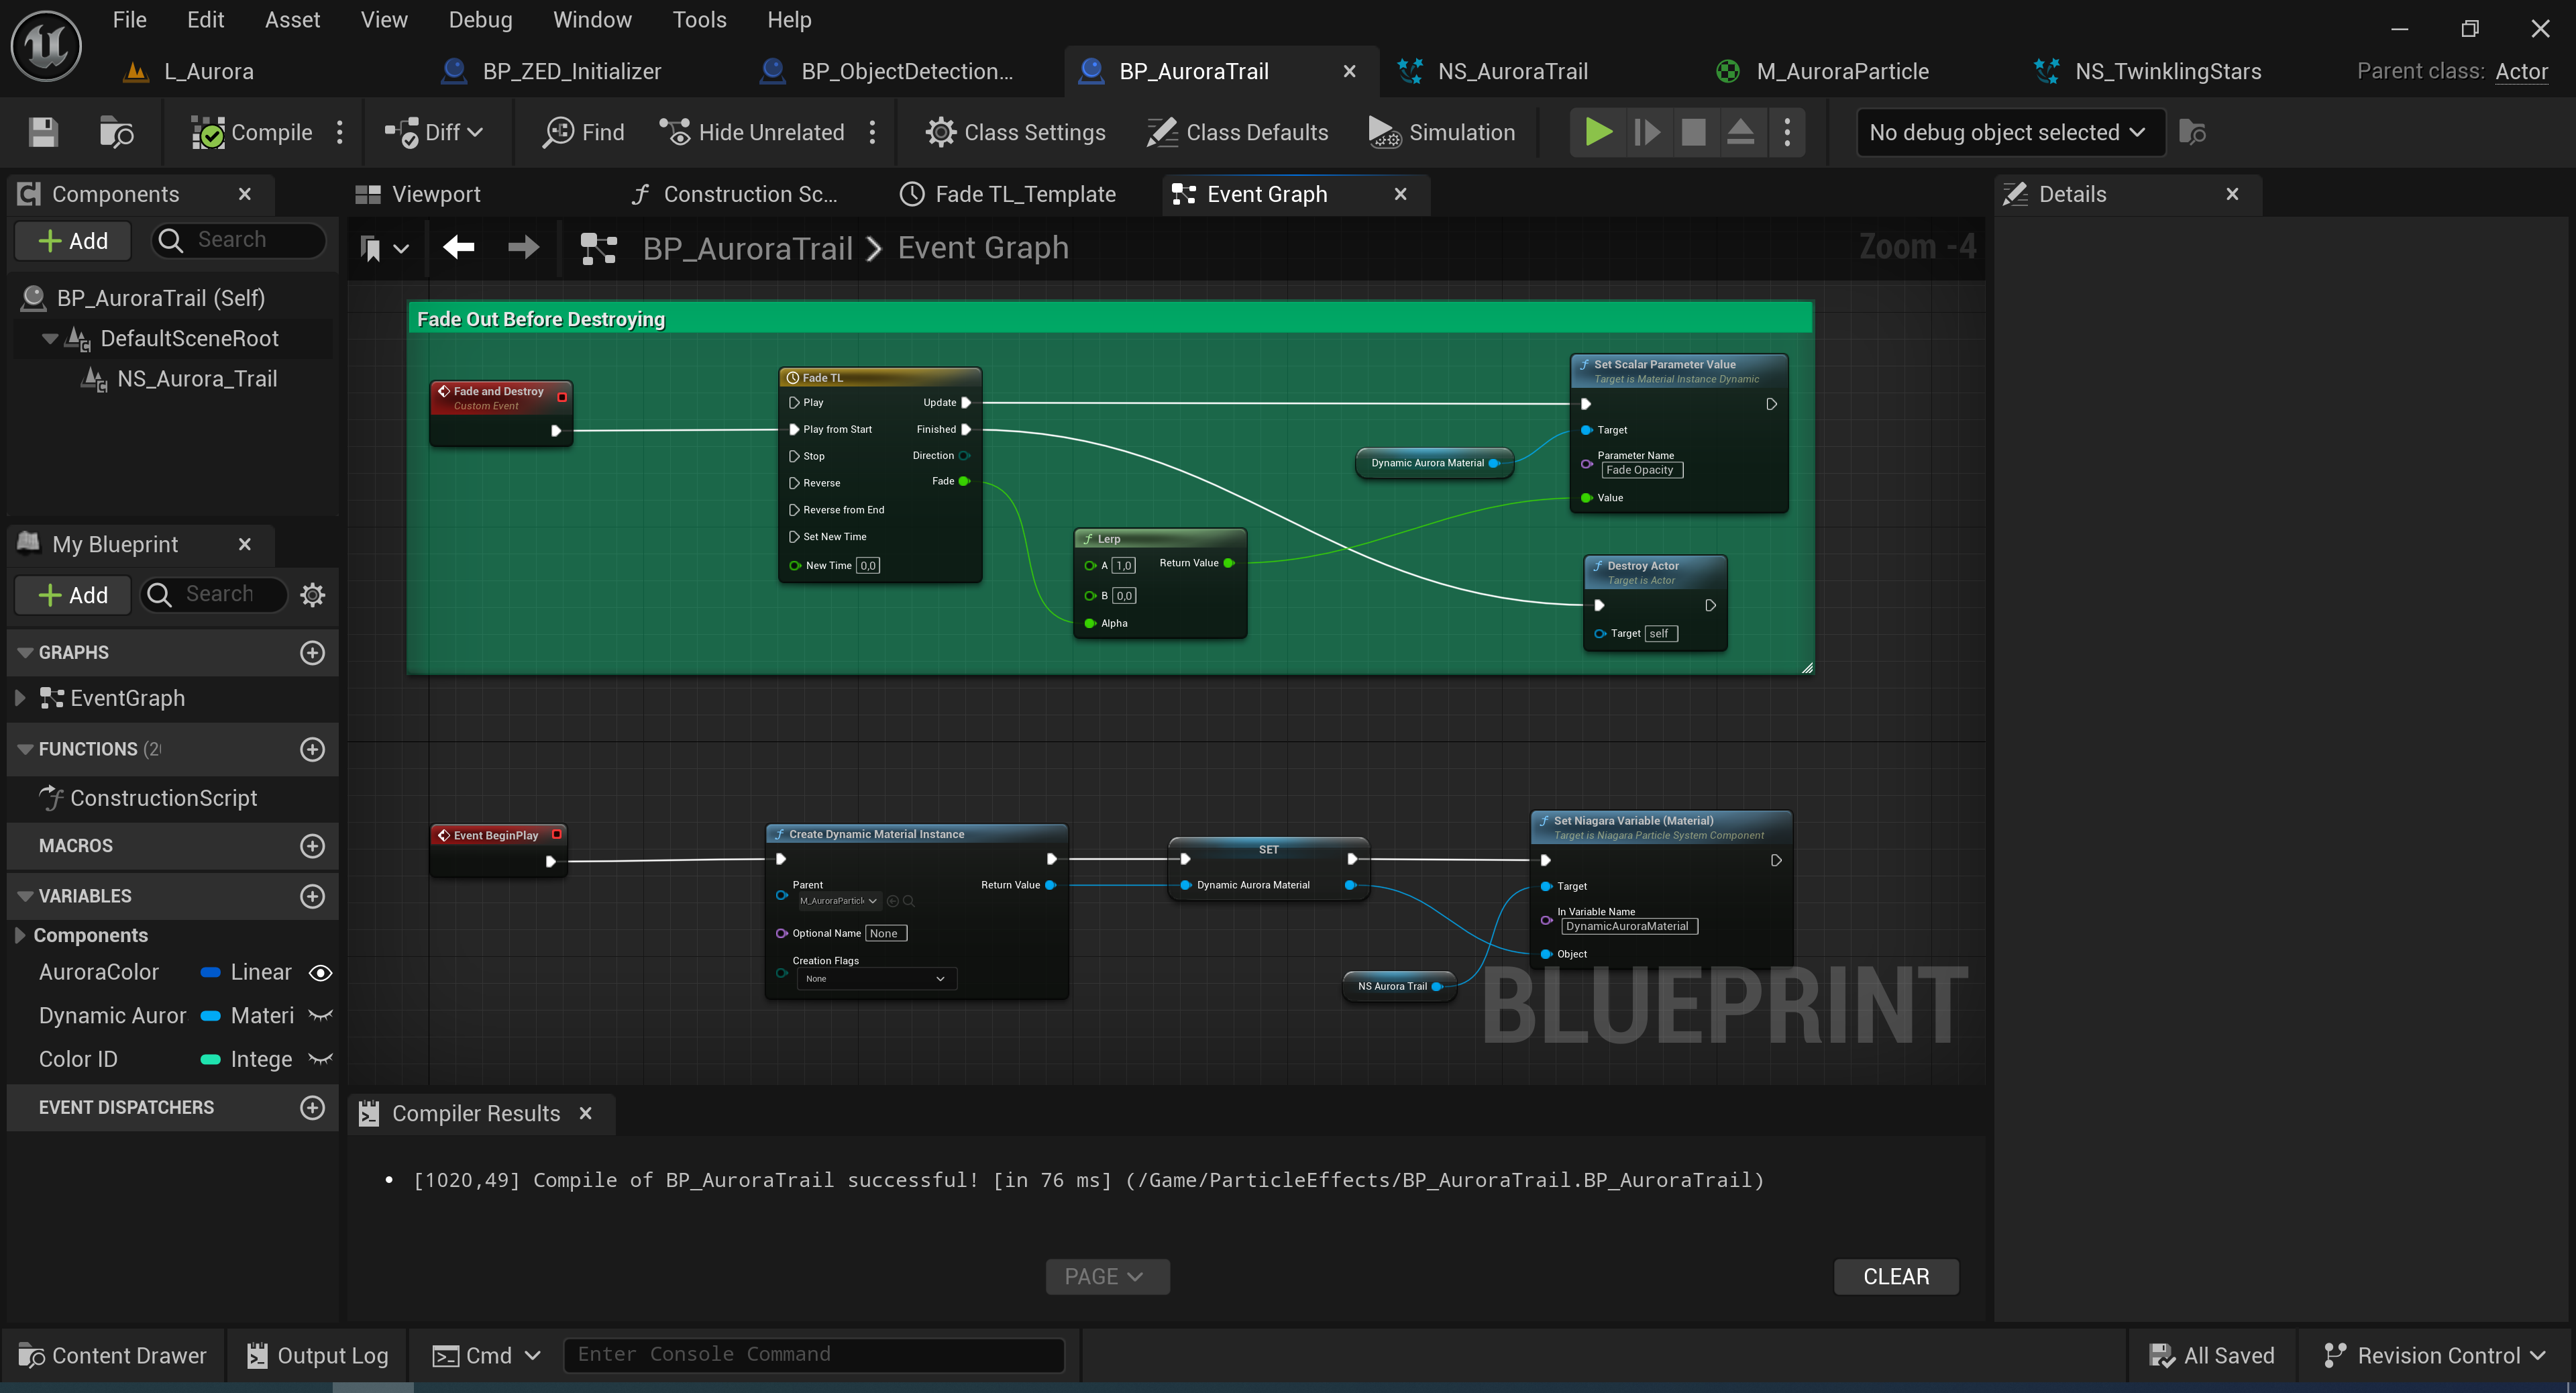Close the BP_AuroraTrail tab
The height and width of the screenshot is (1393, 2576).
click(x=1349, y=71)
